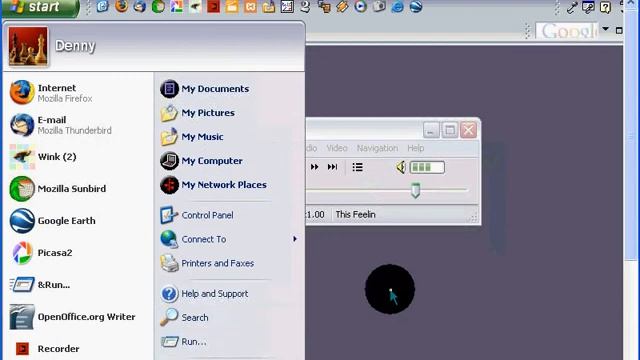Image resolution: width=640 pixels, height=360 pixels.
Task: Click the Start button
Action: [x=40, y=7]
